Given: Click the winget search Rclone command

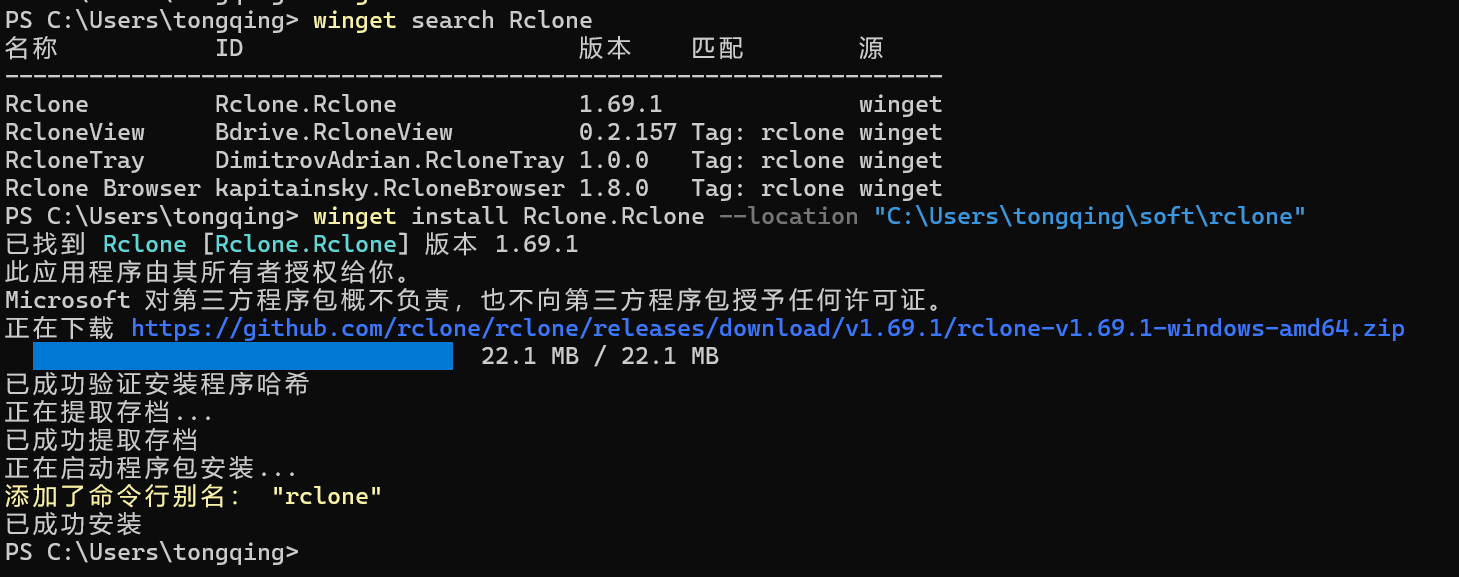Looking at the screenshot, I should coord(453,20).
